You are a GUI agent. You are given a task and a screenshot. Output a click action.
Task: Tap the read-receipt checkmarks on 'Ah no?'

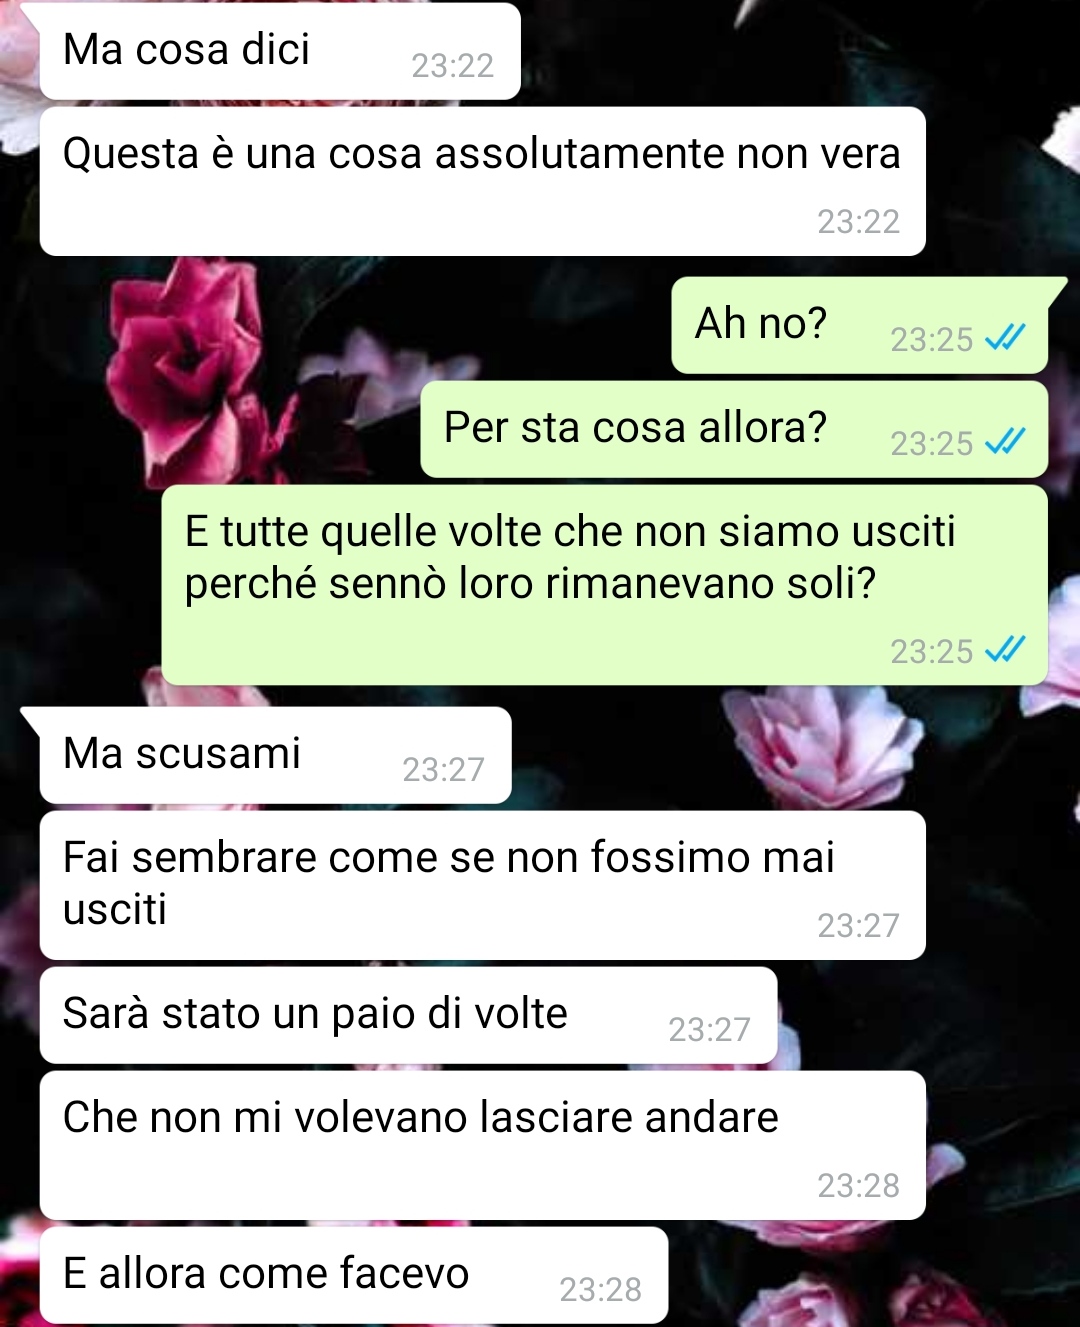(1005, 339)
